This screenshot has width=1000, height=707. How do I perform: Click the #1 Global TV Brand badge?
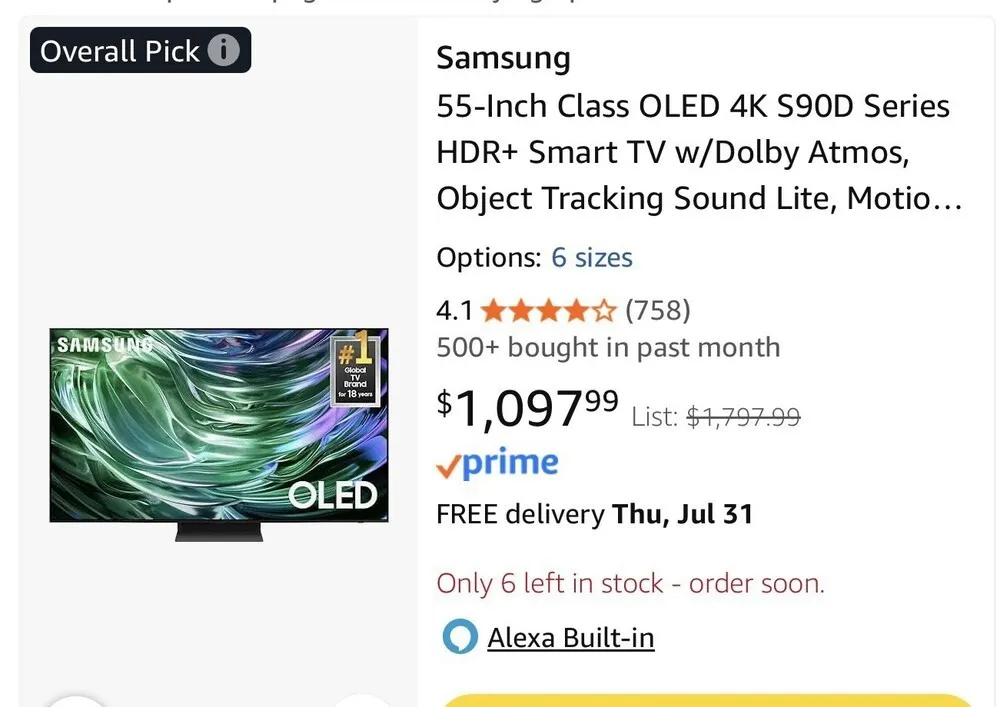(x=355, y=370)
